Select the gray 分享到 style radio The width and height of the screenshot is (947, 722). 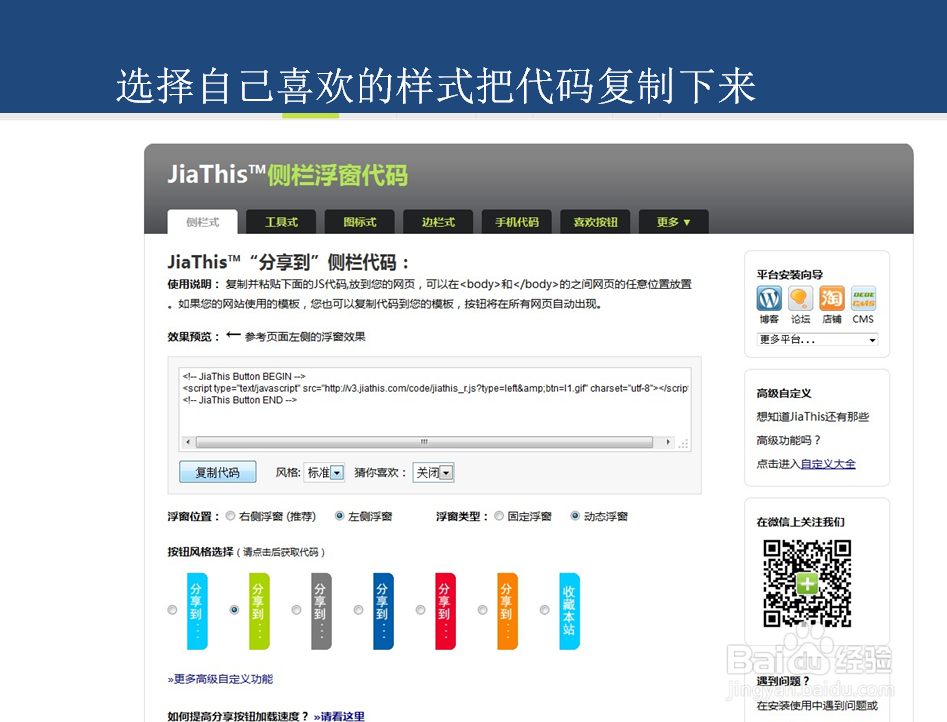point(294,610)
